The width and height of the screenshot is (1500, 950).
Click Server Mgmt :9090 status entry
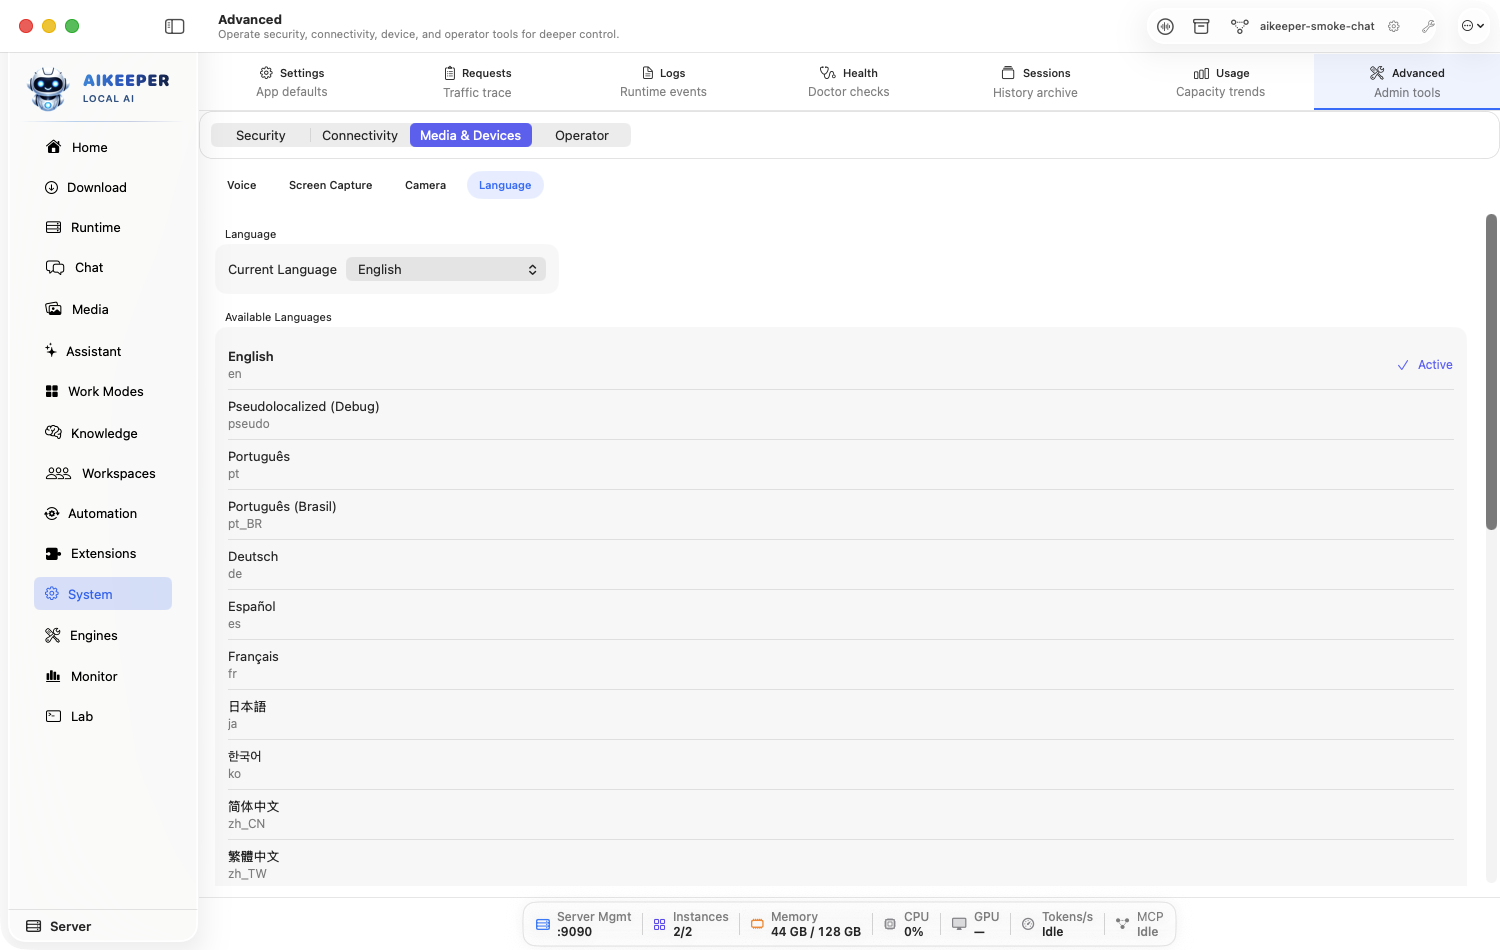[584, 924]
